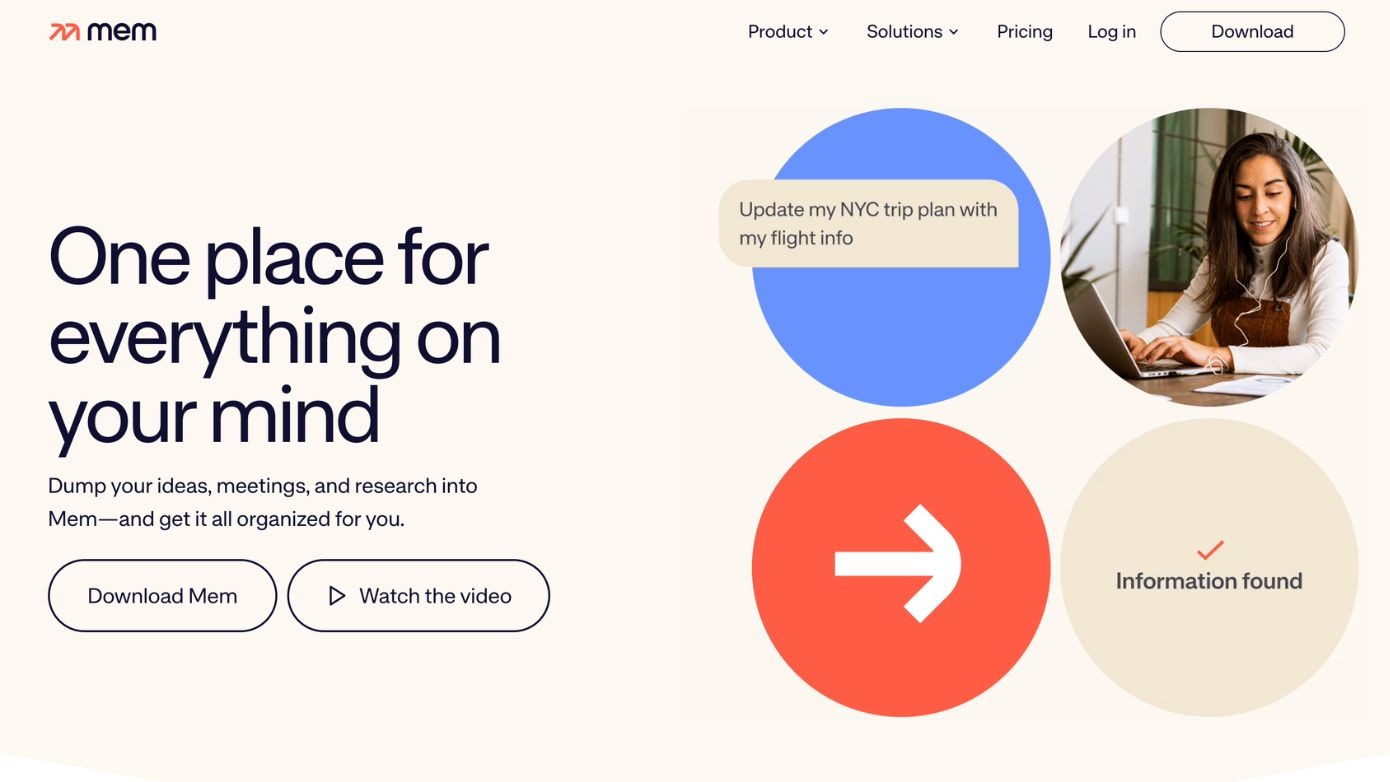Image resolution: width=1390 pixels, height=782 pixels.
Task: Open the Pricing page
Action: (x=1025, y=32)
